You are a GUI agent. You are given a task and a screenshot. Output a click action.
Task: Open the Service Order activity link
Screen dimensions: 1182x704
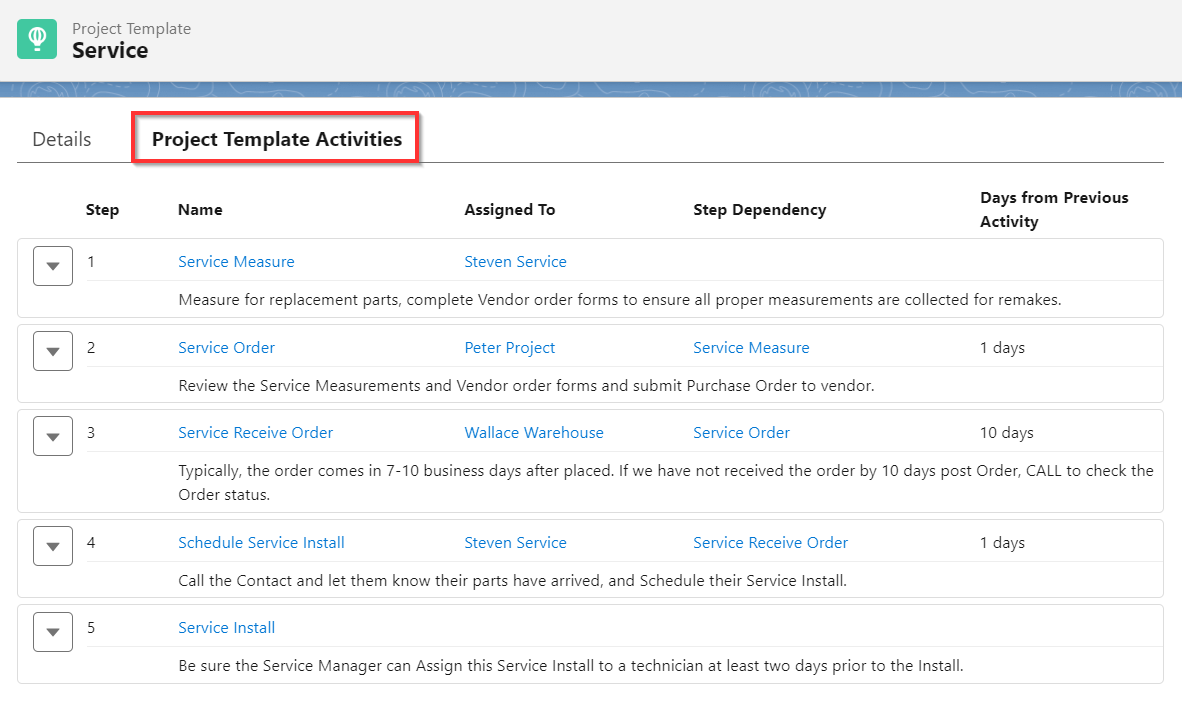[x=226, y=347]
